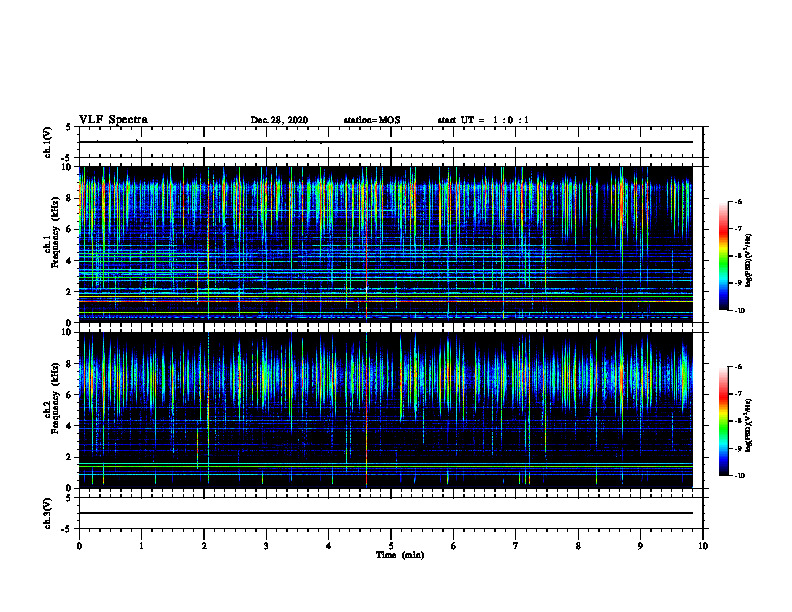Click the ch.1 spectrogram color scale bar

[x=723, y=256]
